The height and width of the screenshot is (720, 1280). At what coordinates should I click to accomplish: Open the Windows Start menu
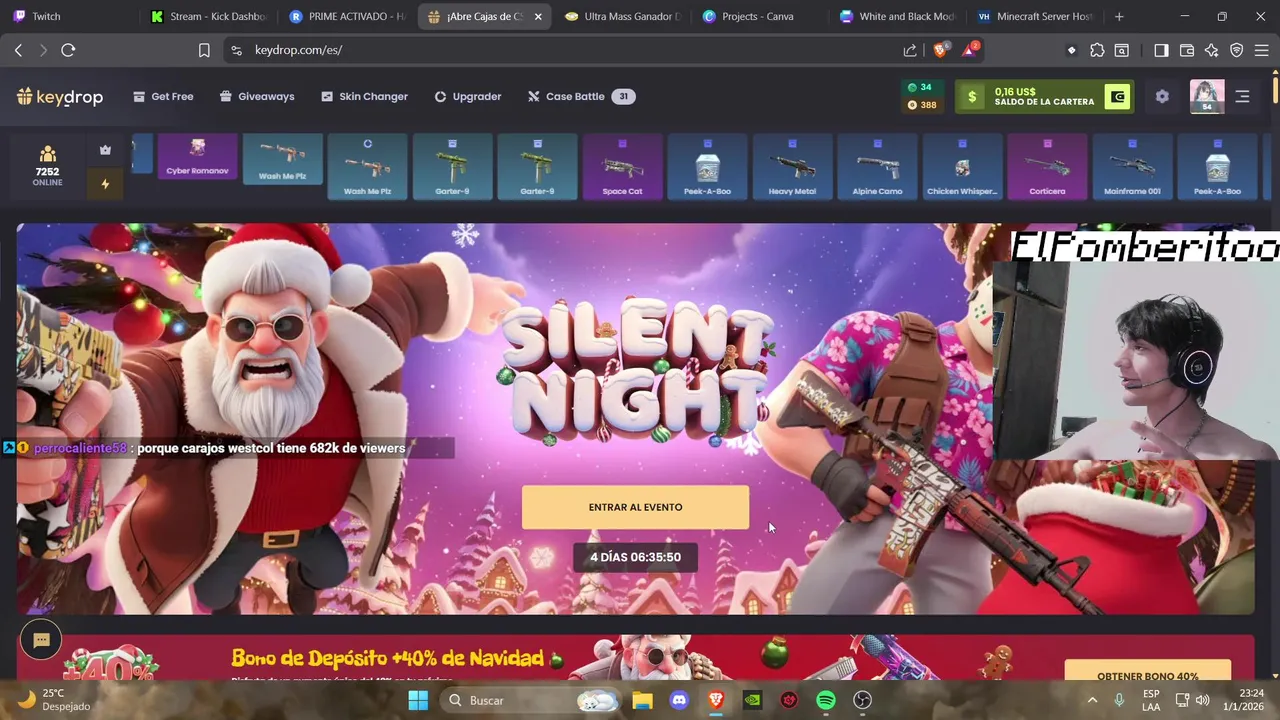point(418,700)
